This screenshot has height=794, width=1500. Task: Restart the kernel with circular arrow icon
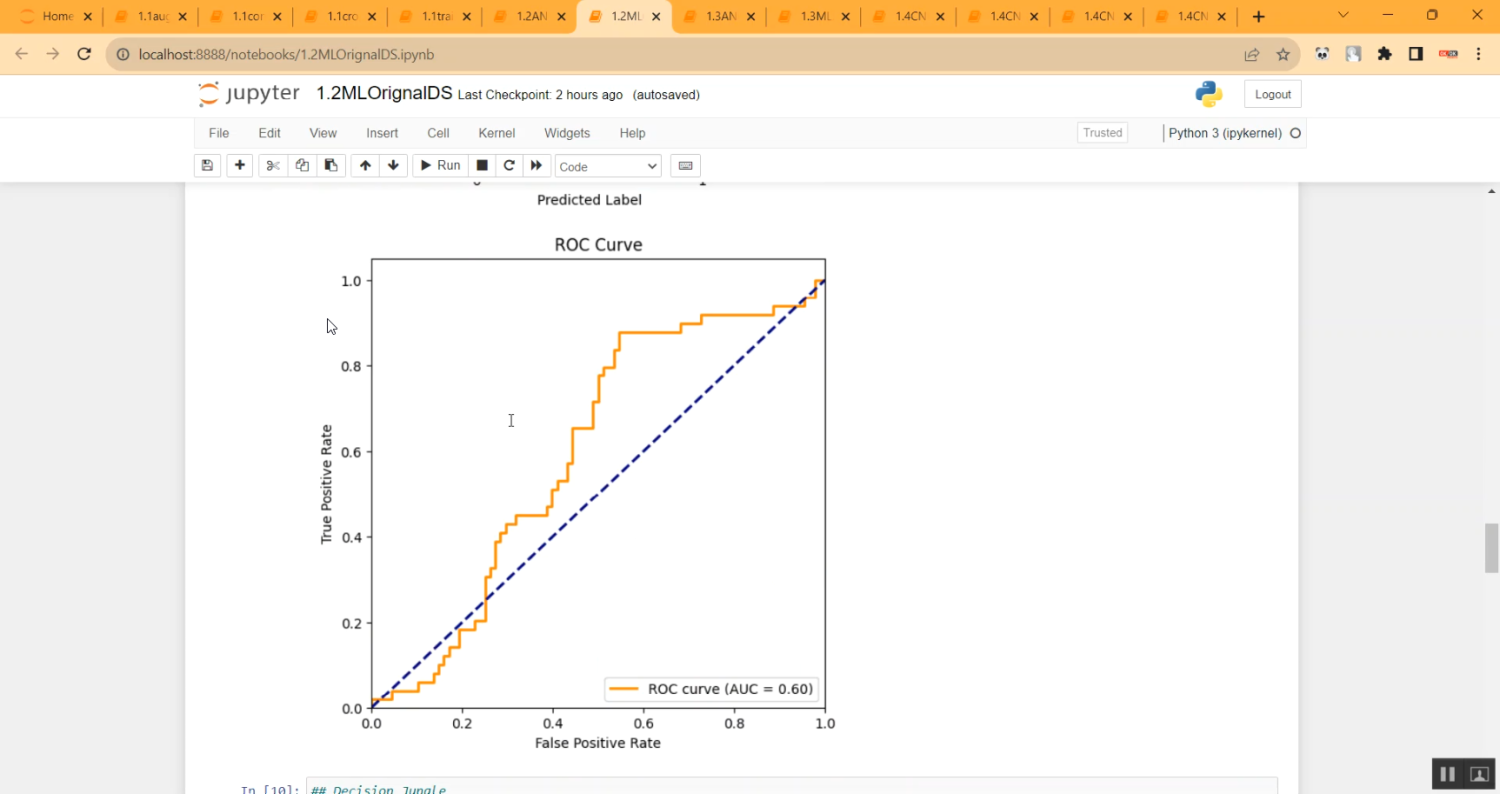pos(509,166)
